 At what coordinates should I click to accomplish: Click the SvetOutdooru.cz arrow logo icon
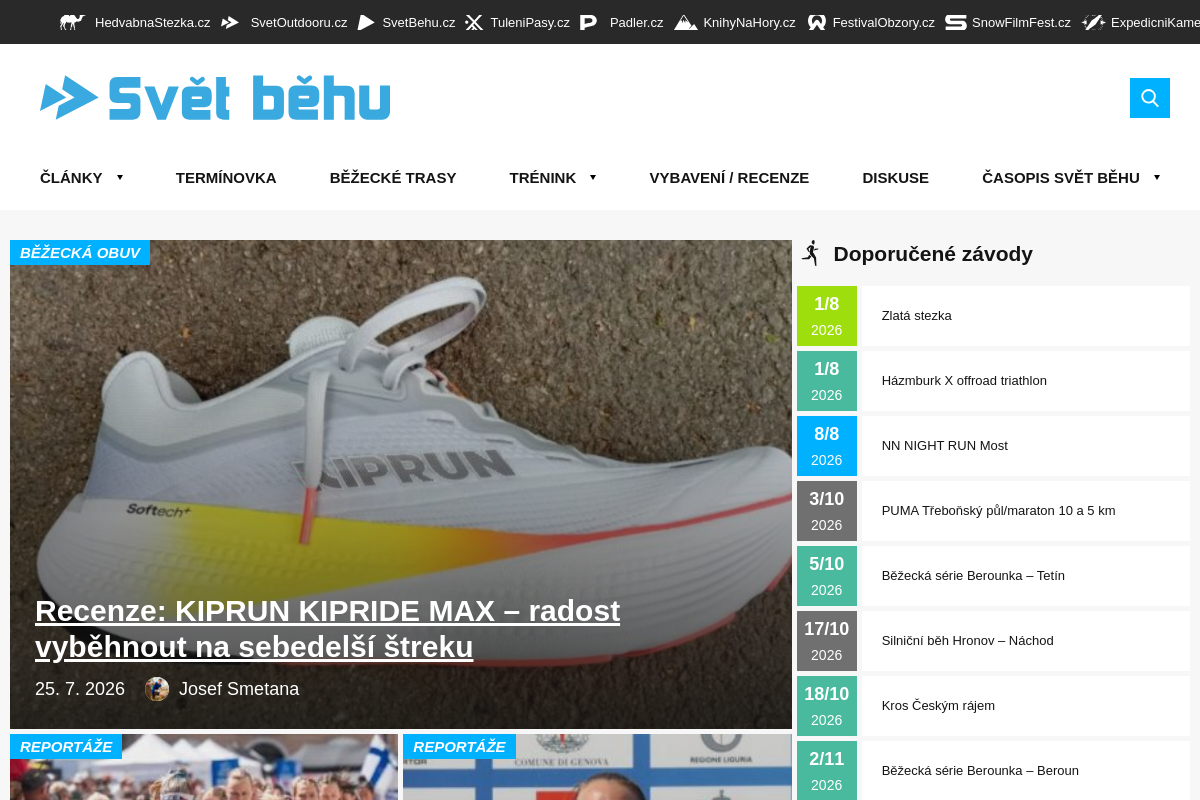230,22
